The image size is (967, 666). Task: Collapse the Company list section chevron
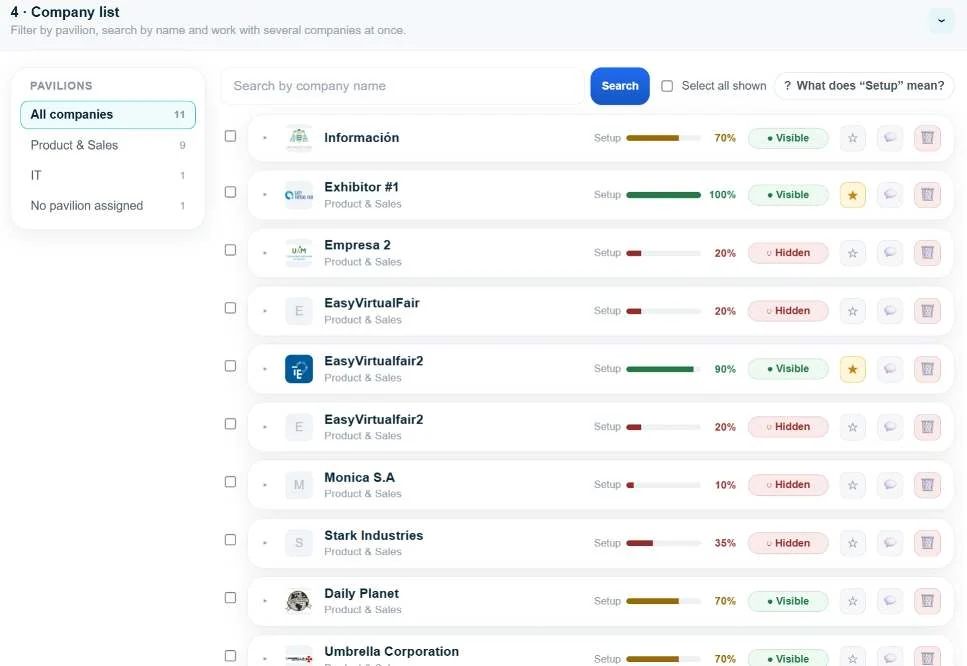[x=941, y=20]
